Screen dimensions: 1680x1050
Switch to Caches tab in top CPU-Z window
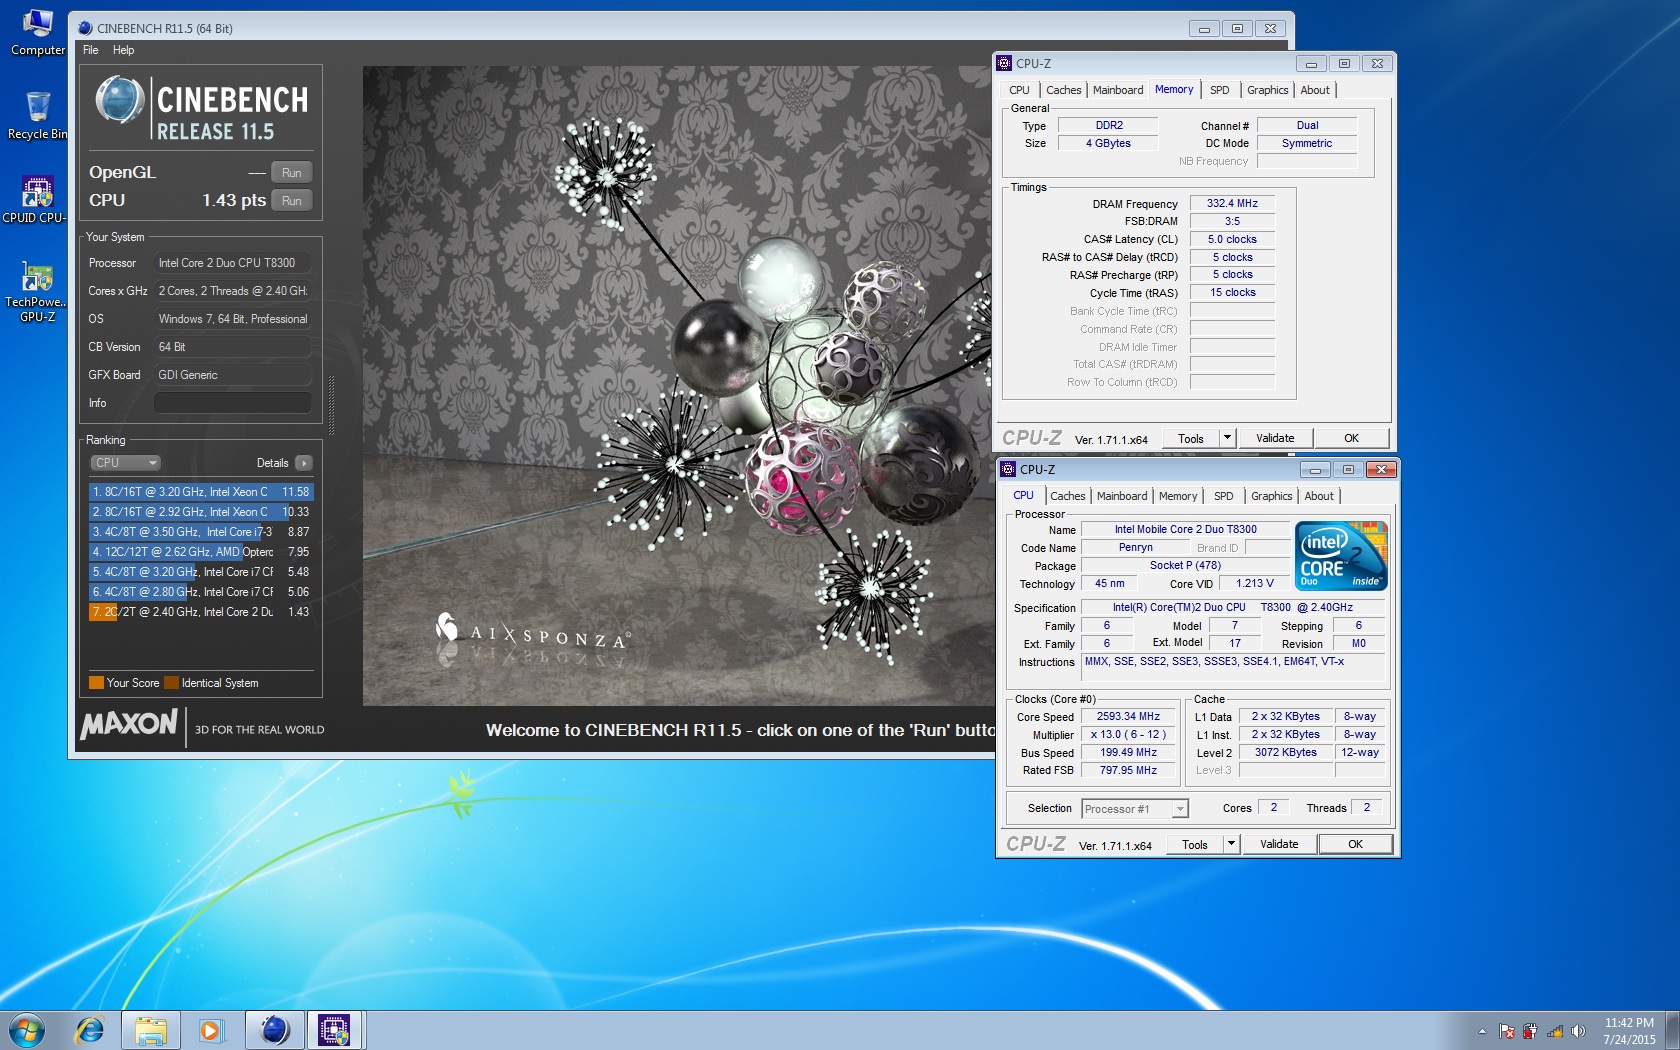[1063, 90]
